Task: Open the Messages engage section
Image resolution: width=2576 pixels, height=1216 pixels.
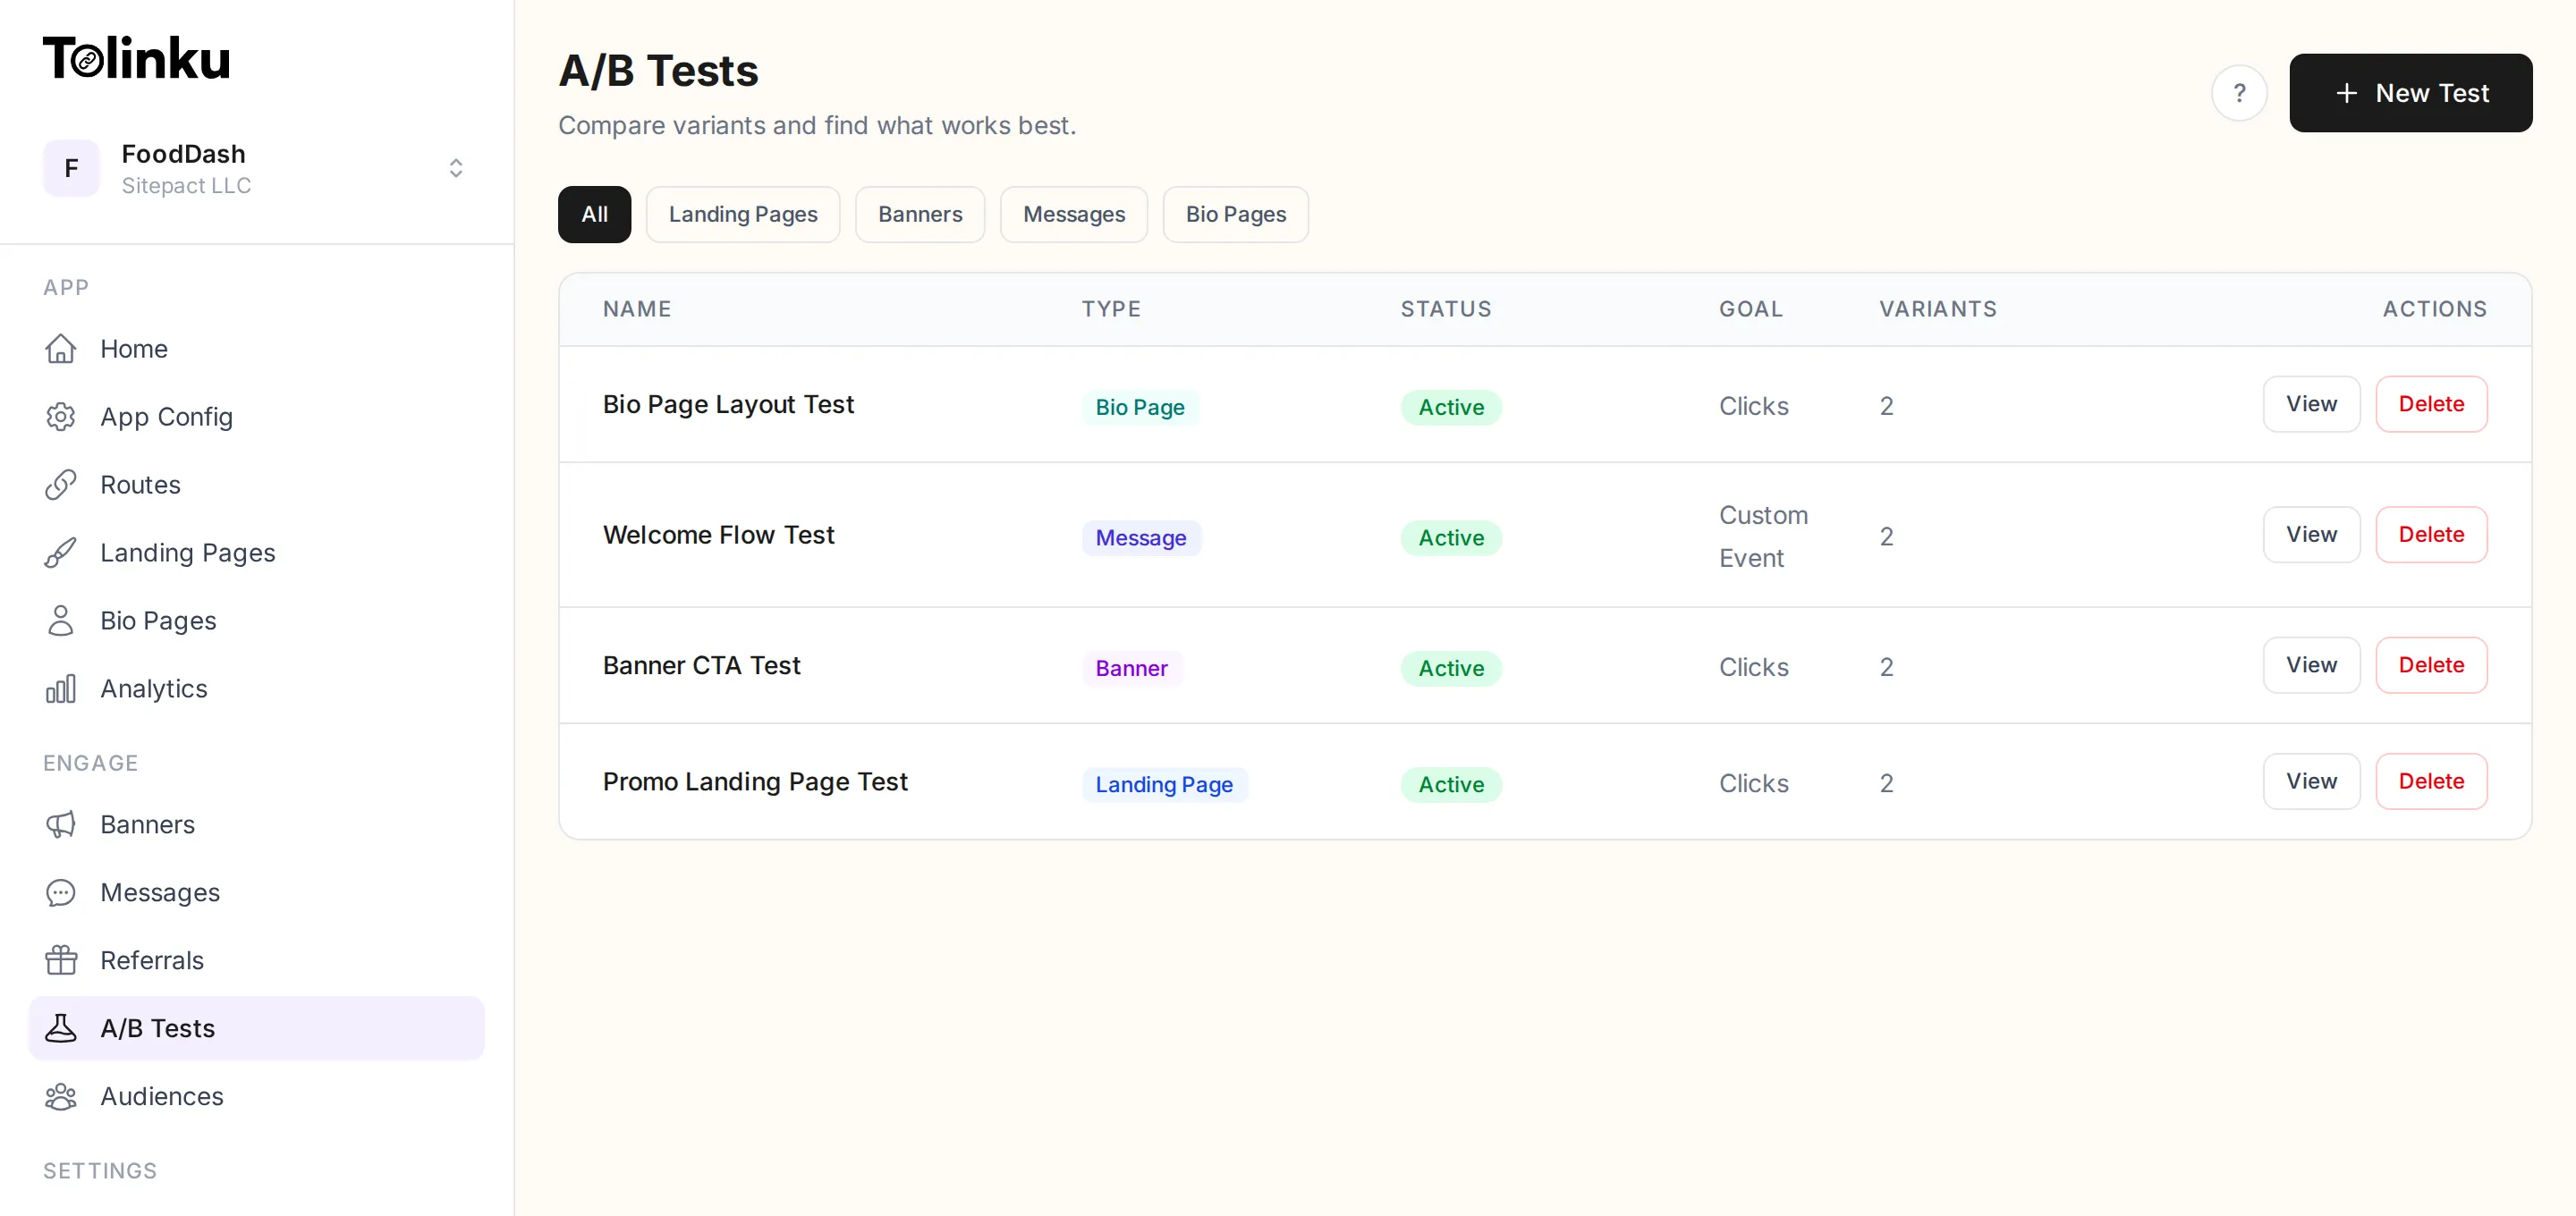Action: 160,892
